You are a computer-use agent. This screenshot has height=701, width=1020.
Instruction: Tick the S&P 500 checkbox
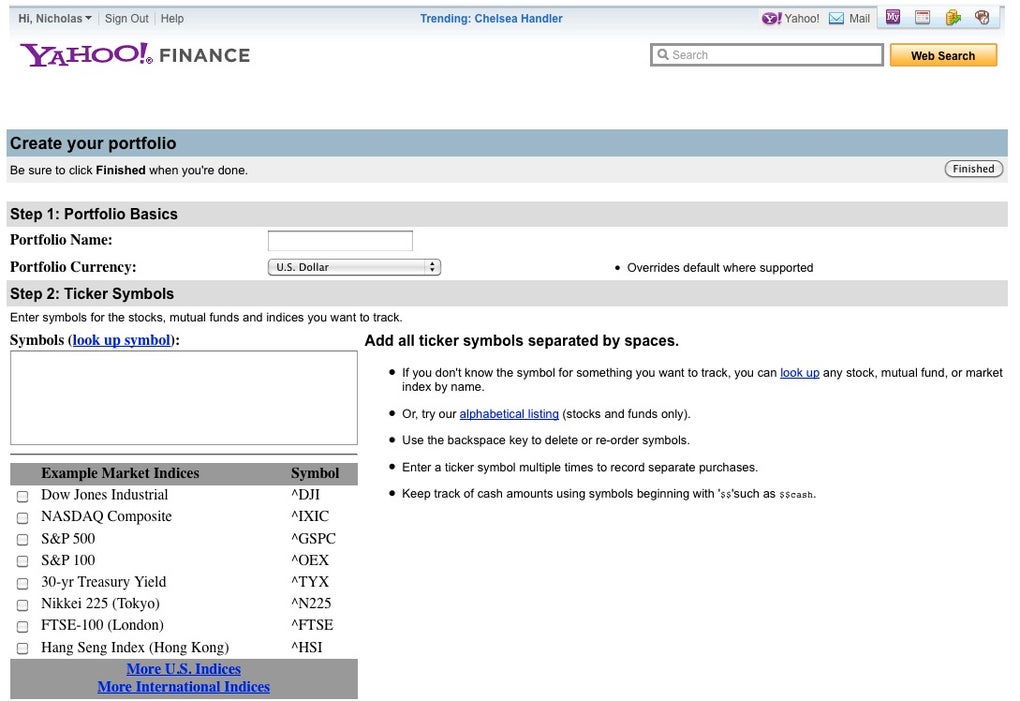coord(23,540)
